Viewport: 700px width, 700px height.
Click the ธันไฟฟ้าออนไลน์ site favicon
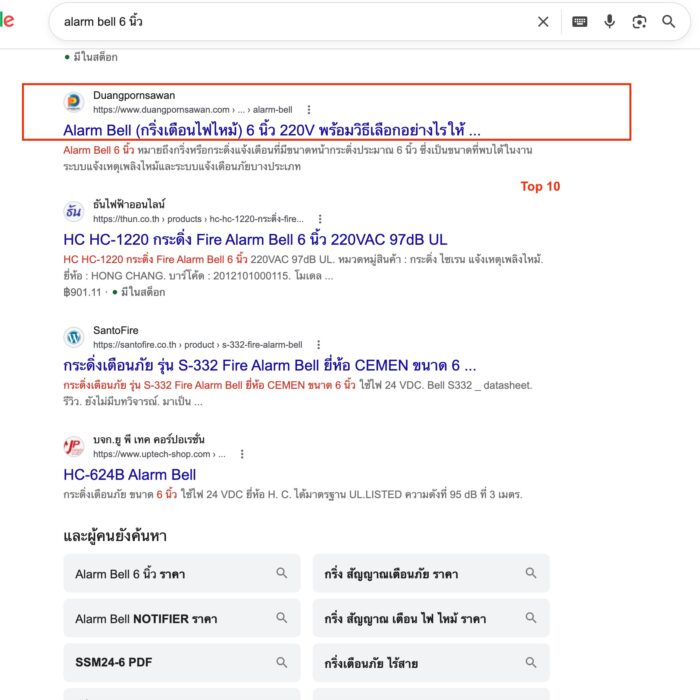[x=74, y=211]
